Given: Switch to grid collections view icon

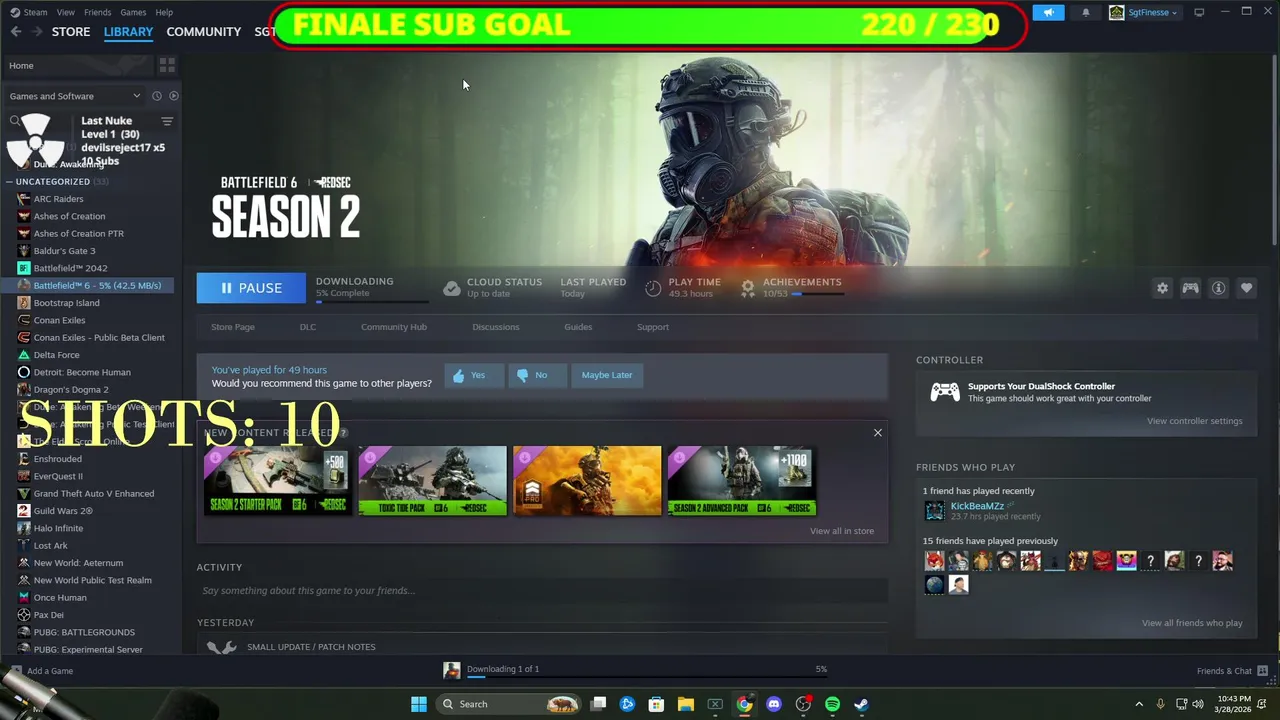Looking at the screenshot, I should (167, 65).
